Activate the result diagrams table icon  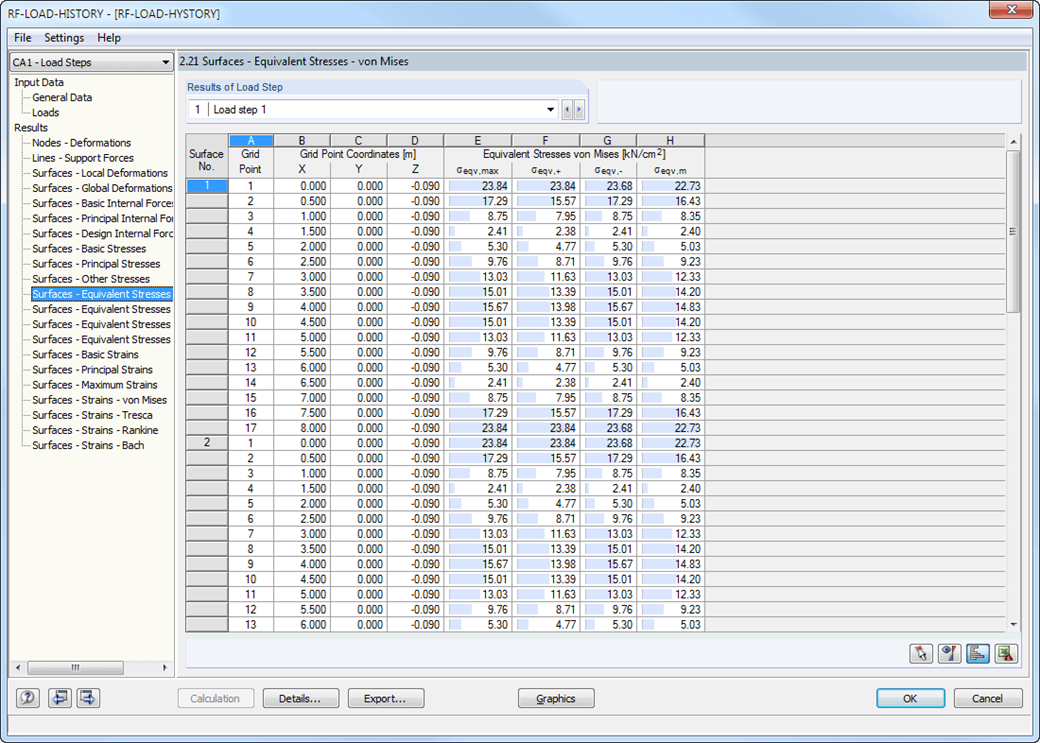977,653
